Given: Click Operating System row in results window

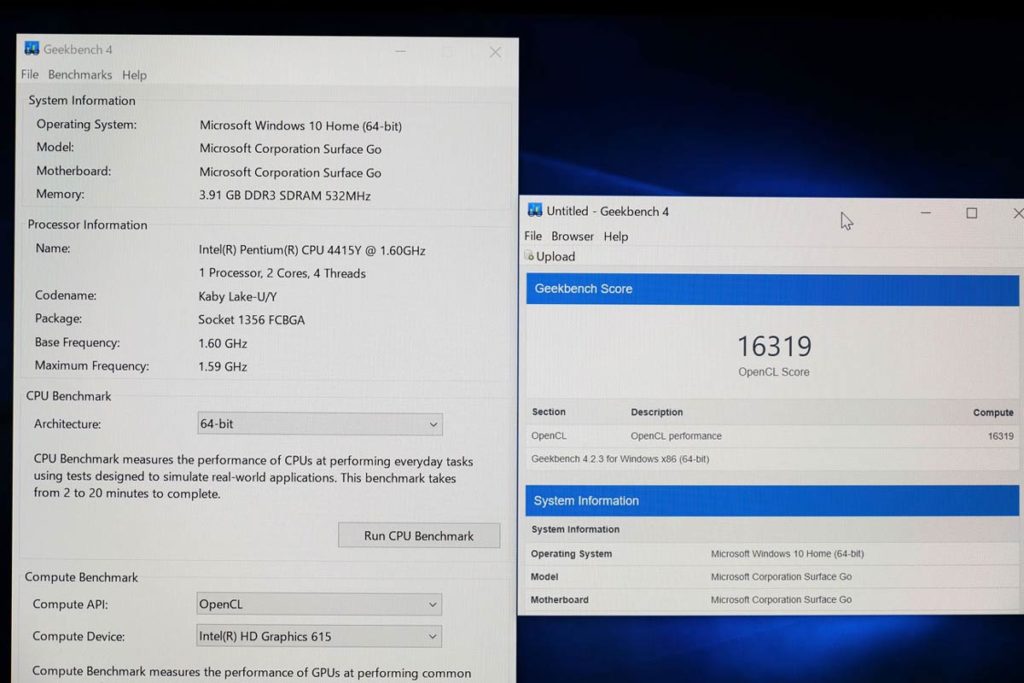Looking at the screenshot, I should click(773, 554).
